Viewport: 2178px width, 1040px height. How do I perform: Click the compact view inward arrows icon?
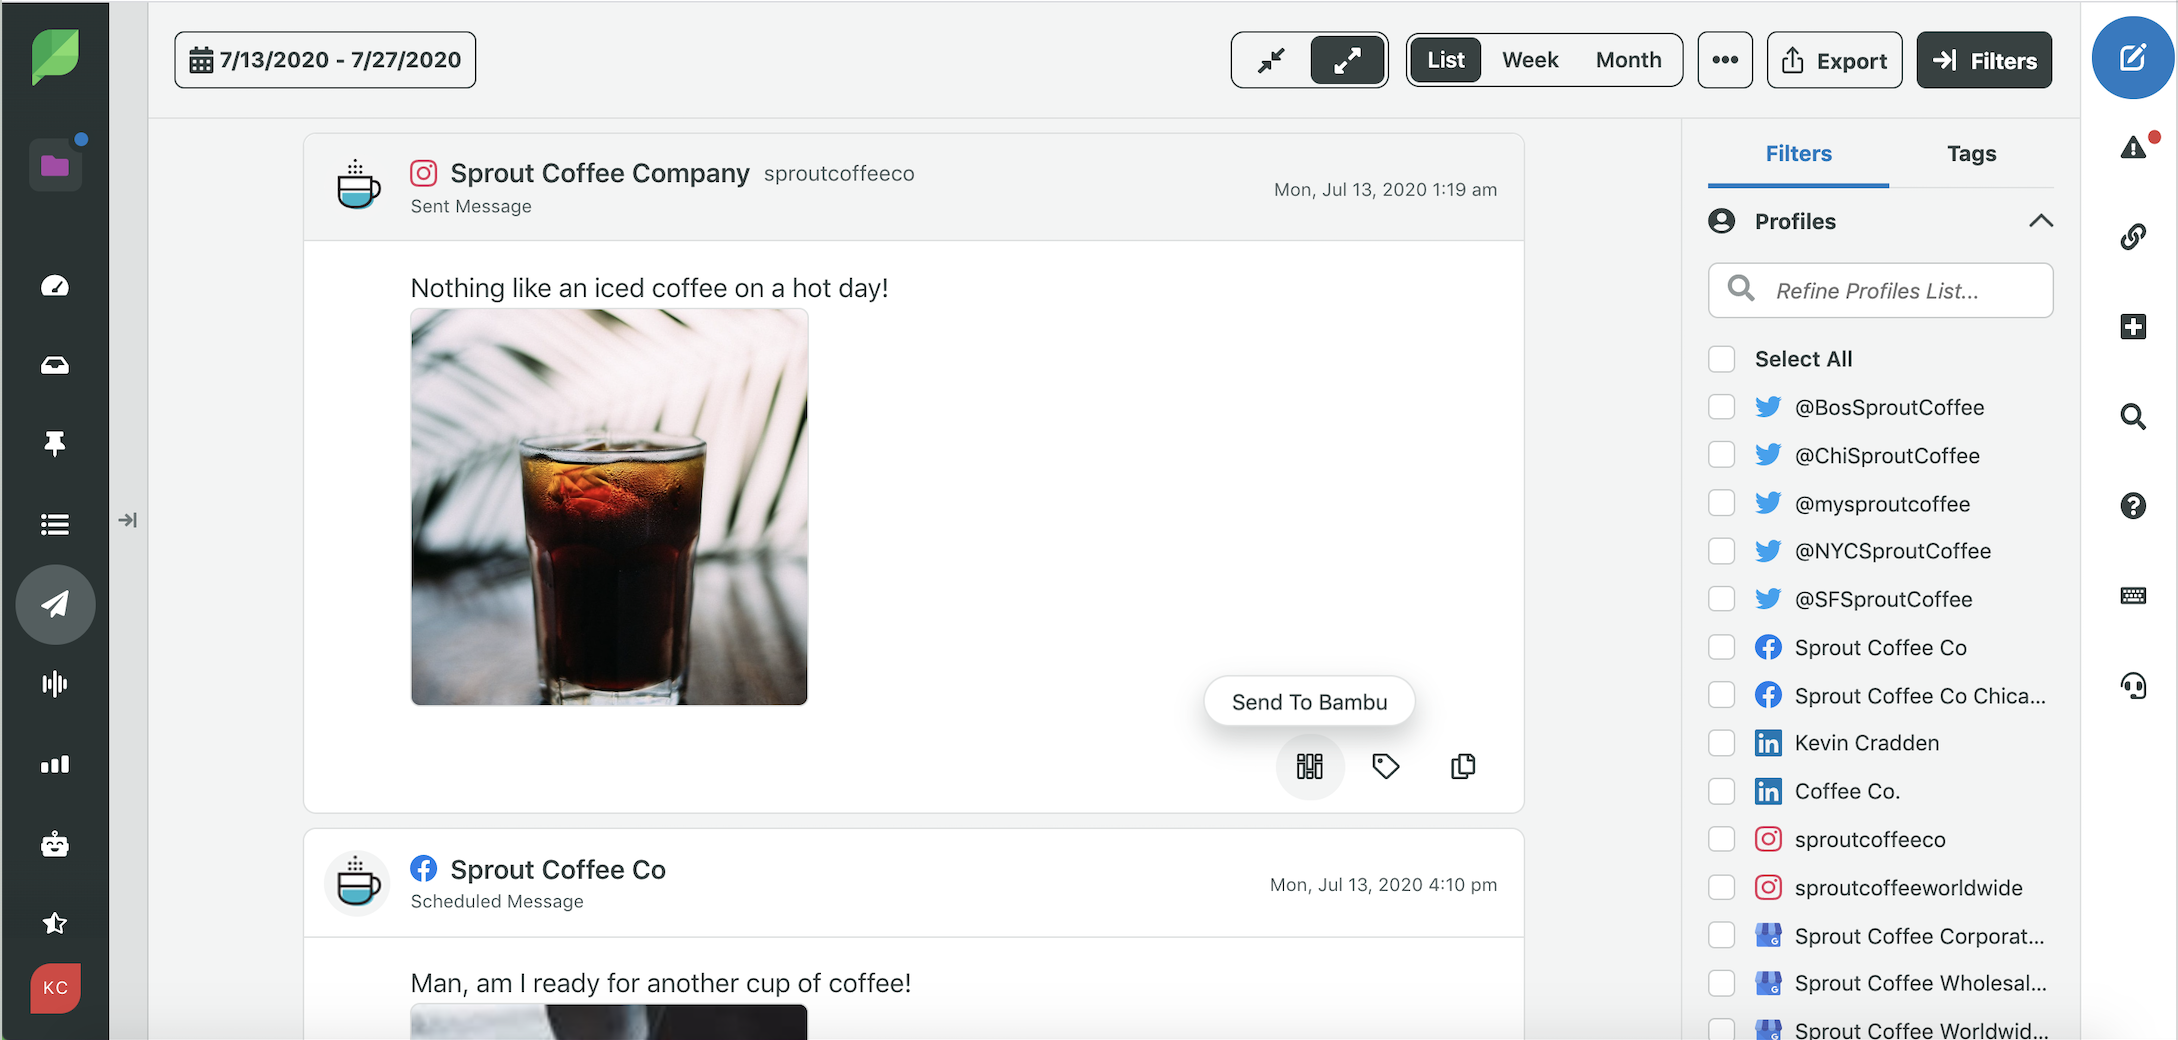(1272, 60)
